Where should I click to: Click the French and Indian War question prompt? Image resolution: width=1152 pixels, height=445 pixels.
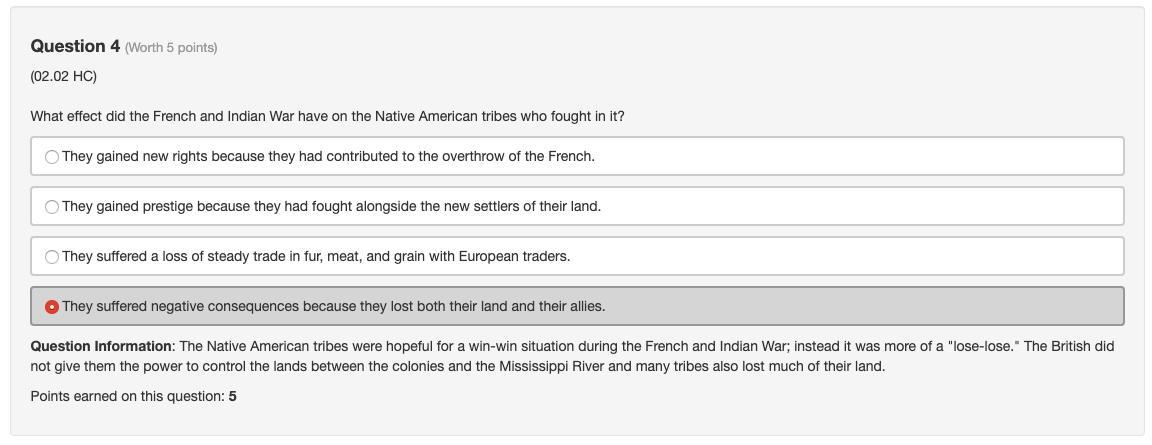coord(327,116)
